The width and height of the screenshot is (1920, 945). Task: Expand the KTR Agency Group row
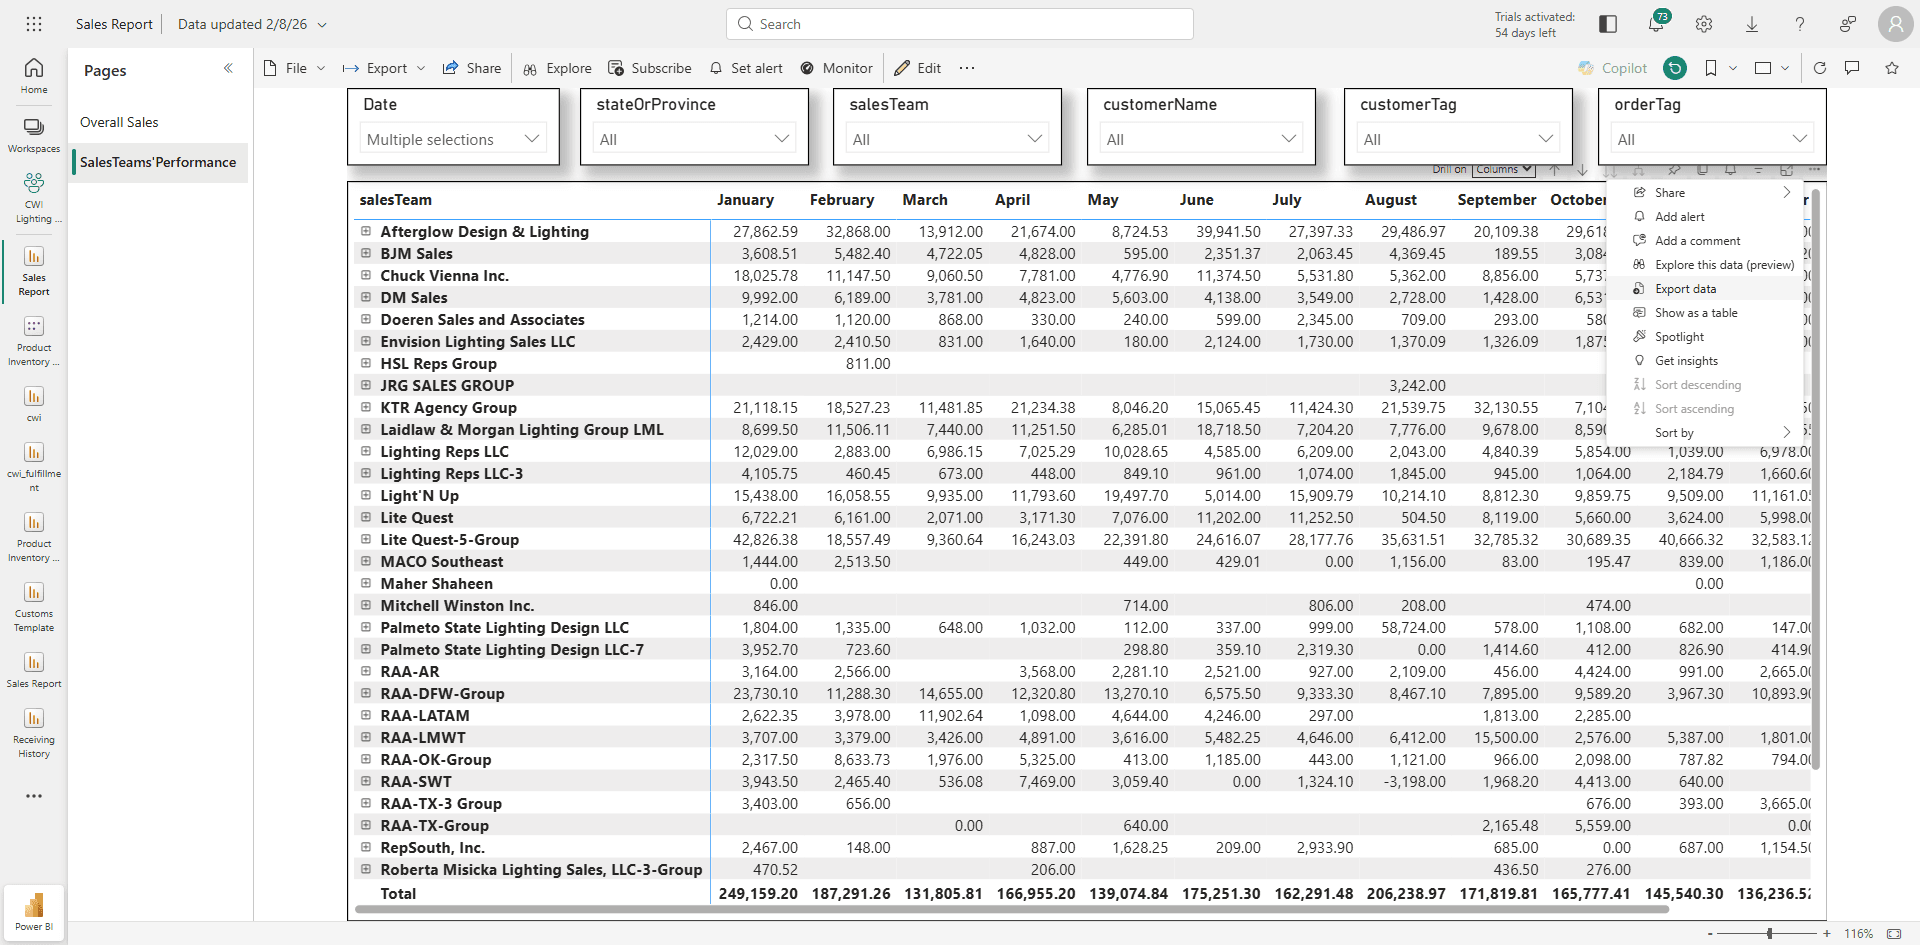366,407
